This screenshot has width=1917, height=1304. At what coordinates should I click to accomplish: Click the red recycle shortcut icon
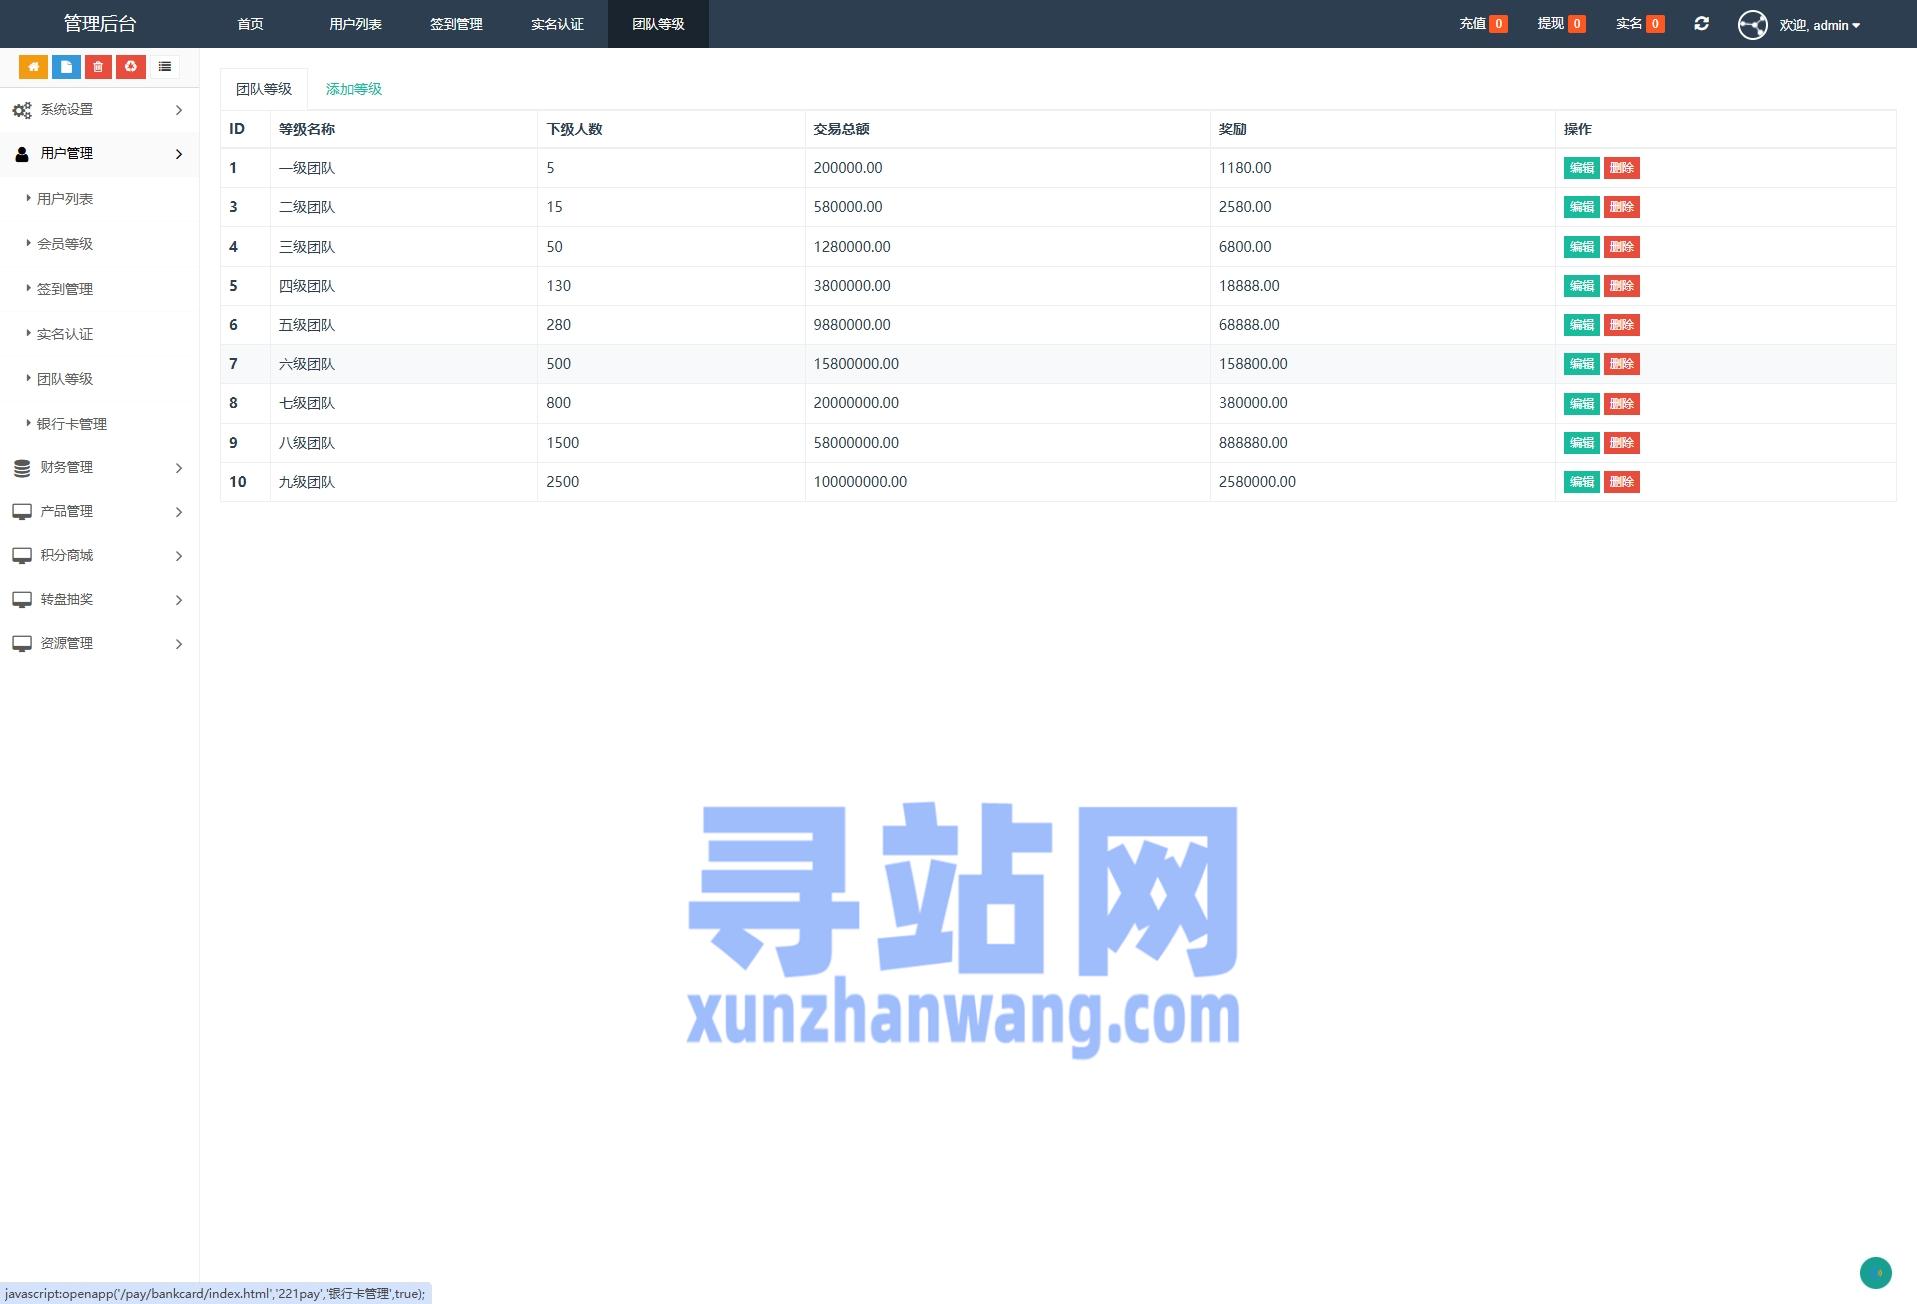[x=131, y=67]
